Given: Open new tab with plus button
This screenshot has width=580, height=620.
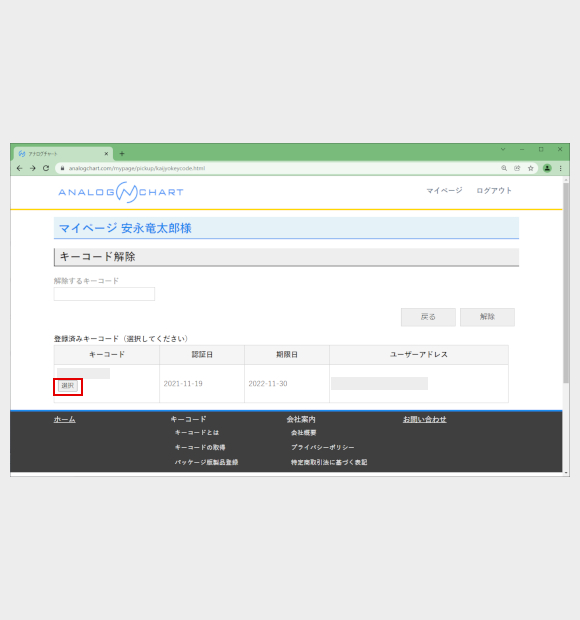Looking at the screenshot, I should [x=122, y=154].
